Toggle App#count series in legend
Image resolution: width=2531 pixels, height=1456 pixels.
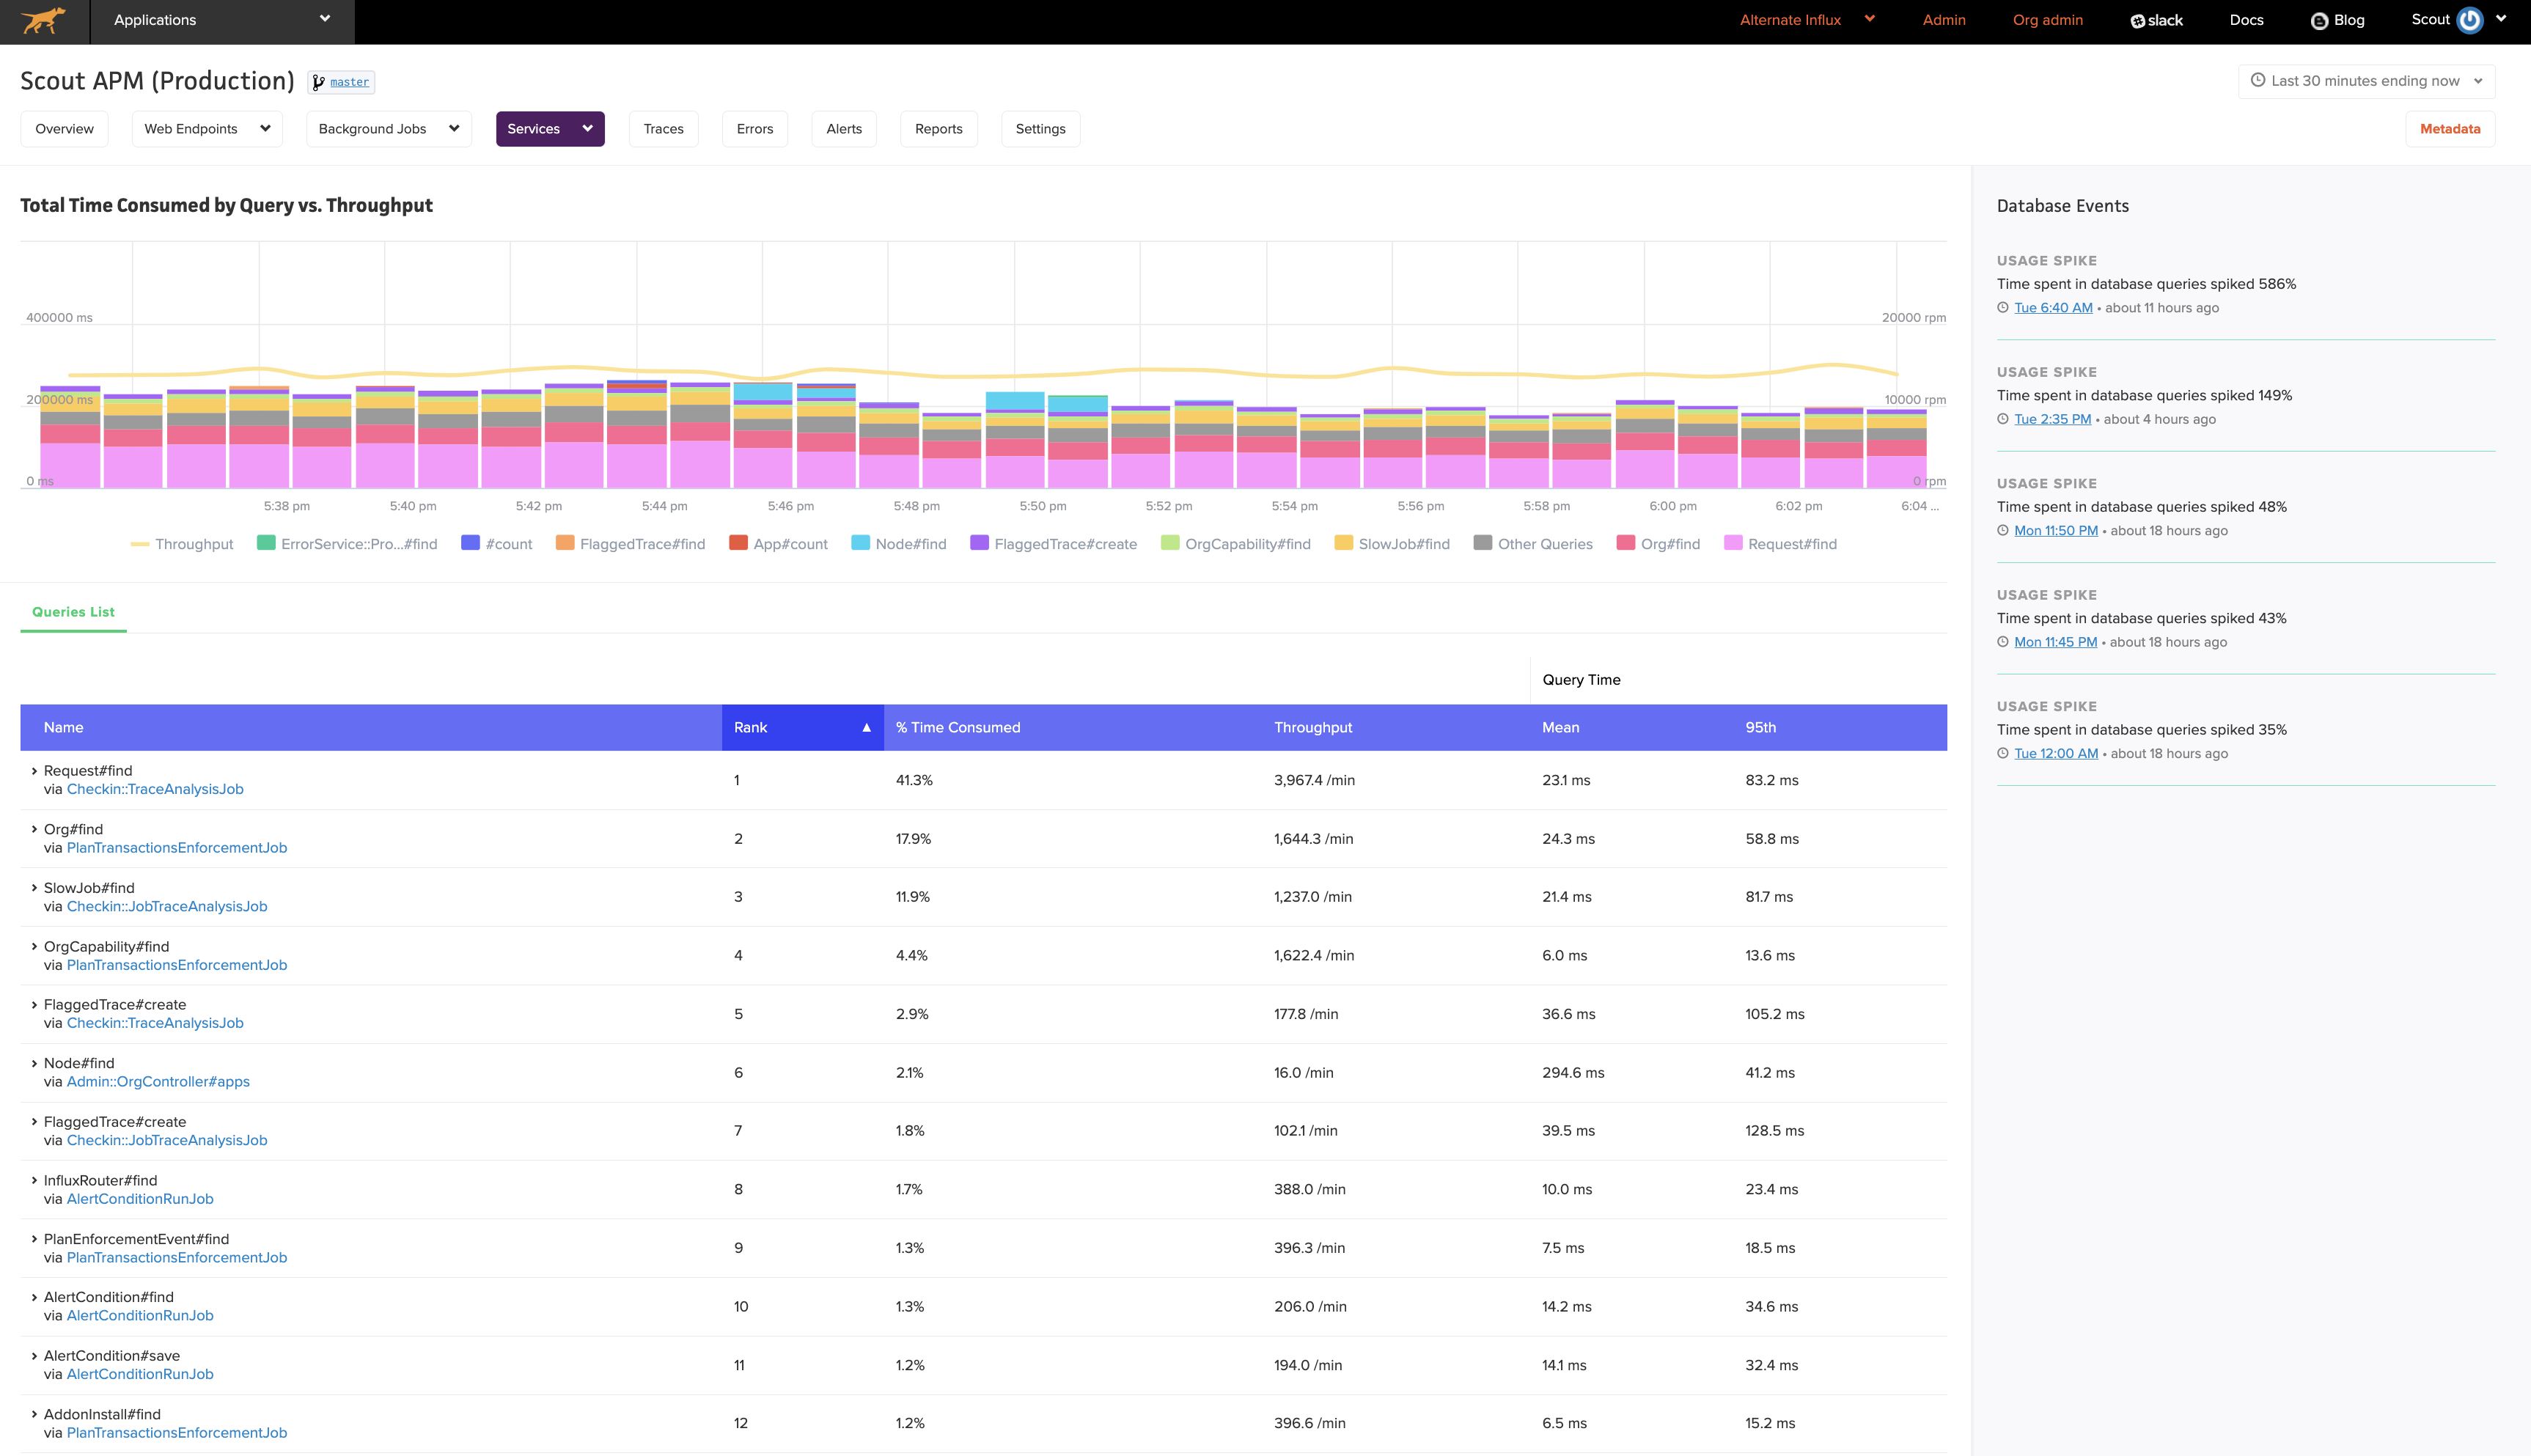[778, 544]
